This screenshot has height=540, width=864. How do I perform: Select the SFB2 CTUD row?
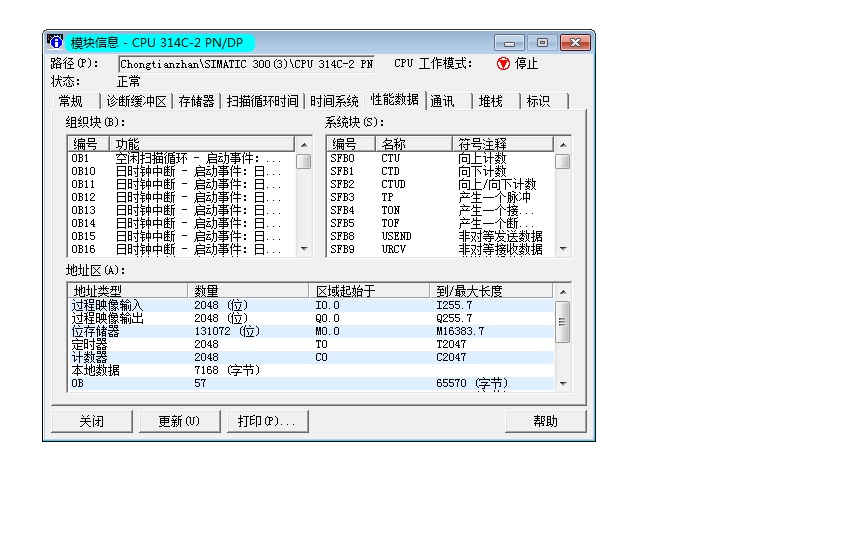click(x=440, y=184)
